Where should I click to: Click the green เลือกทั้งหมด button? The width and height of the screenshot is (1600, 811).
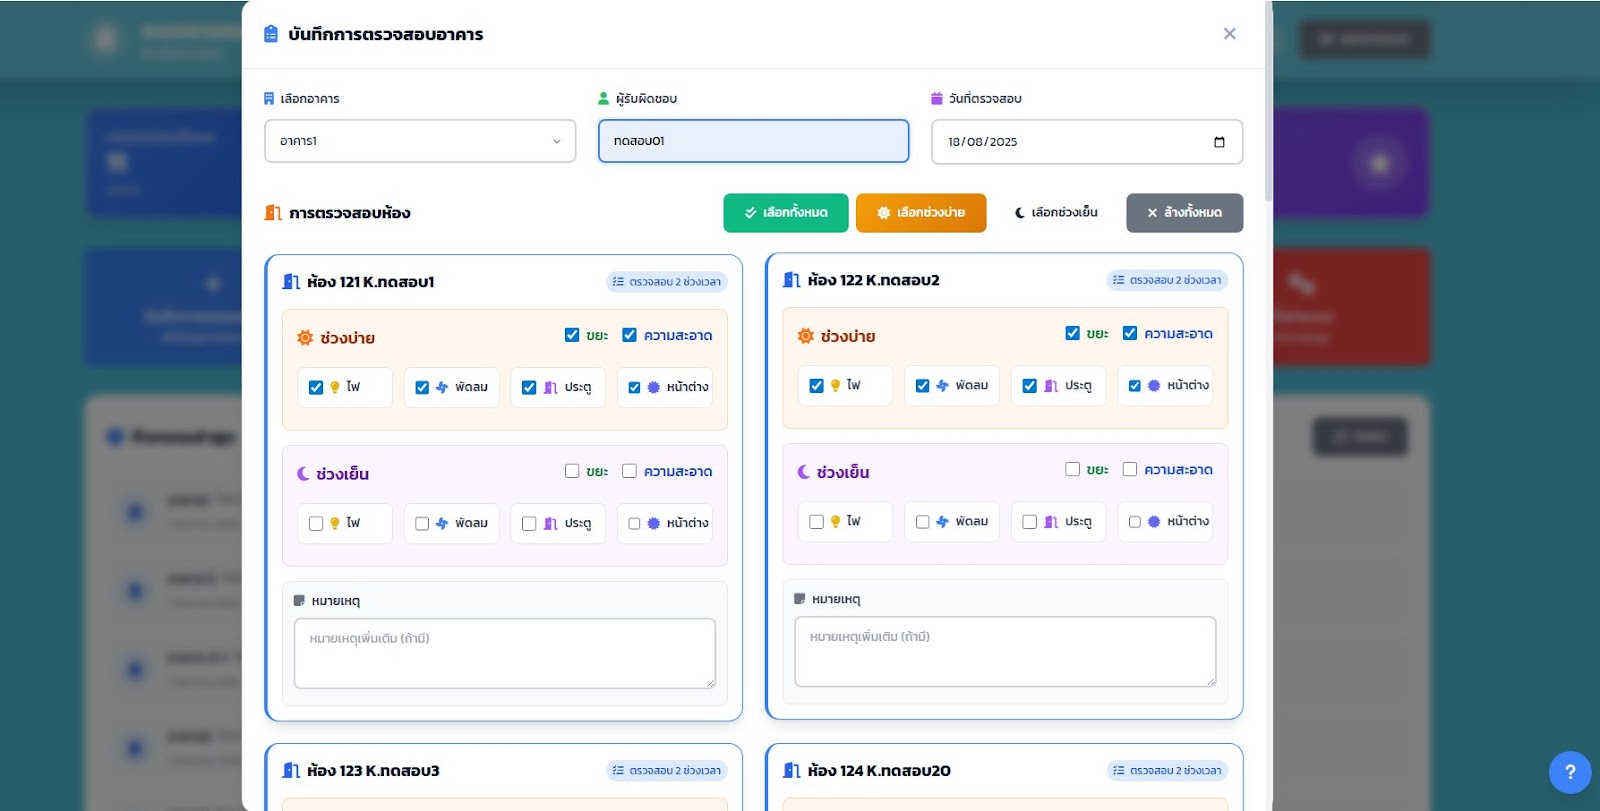pyautogui.click(x=786, y=213)
